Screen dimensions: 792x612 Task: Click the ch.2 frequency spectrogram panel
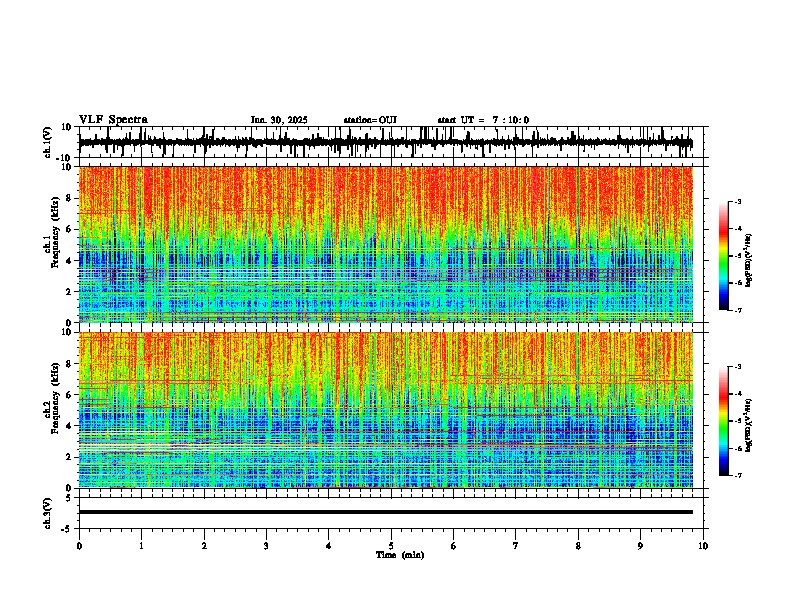coord(386,410)
